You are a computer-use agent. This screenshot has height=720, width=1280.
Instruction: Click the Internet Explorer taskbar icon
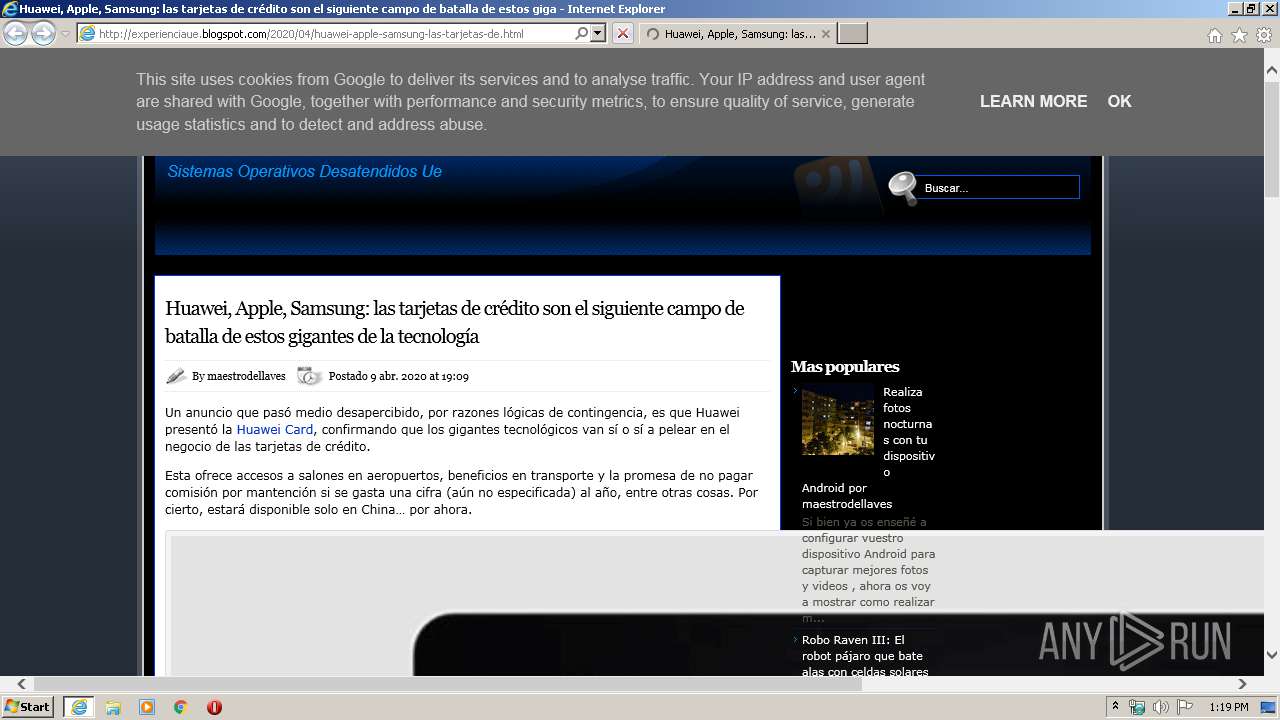78,707
